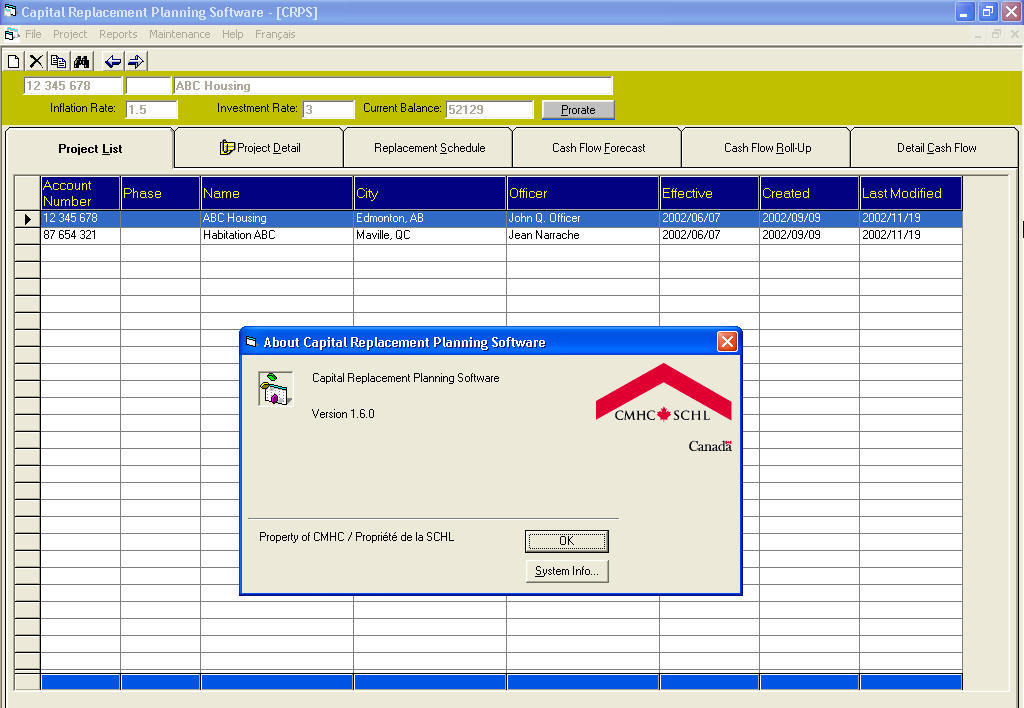Viewport: 1024px width, 708px height.
Task: Close the About dialog with red X
Action: [x=727, y=341]
